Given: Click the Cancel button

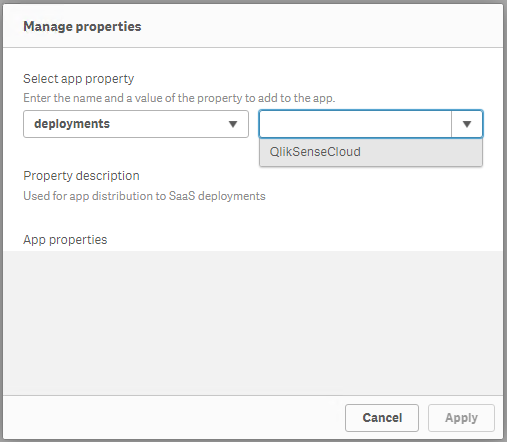Looking at the screenshot, I should [382, 418].
